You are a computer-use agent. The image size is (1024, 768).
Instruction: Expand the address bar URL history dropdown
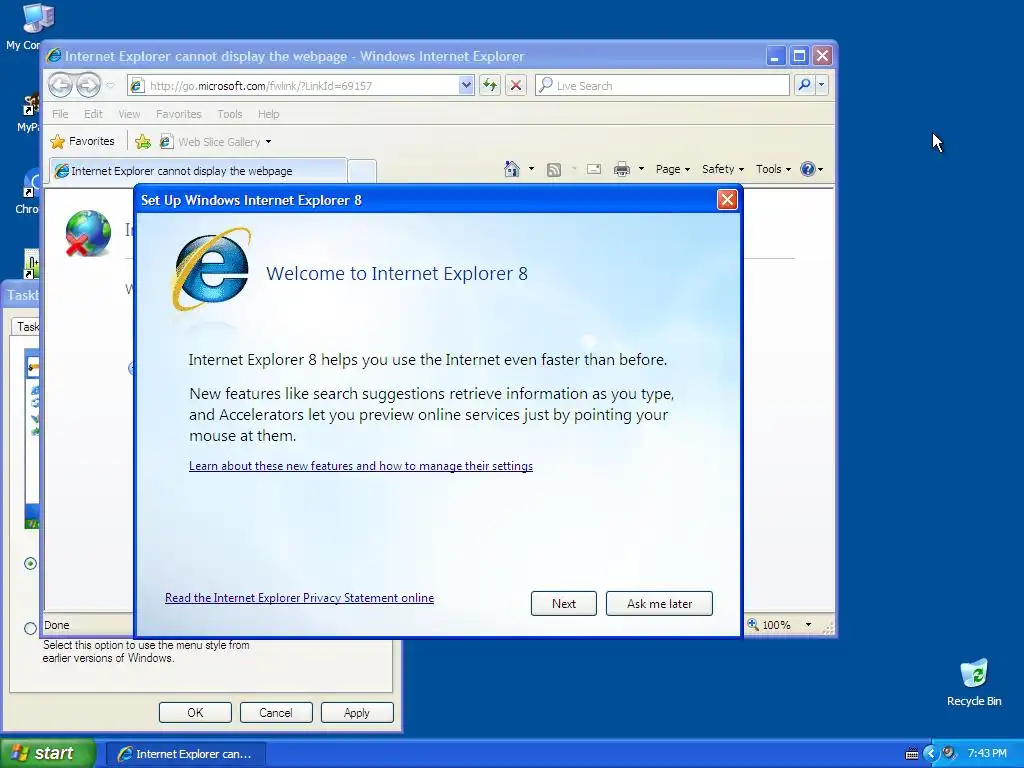466,85
